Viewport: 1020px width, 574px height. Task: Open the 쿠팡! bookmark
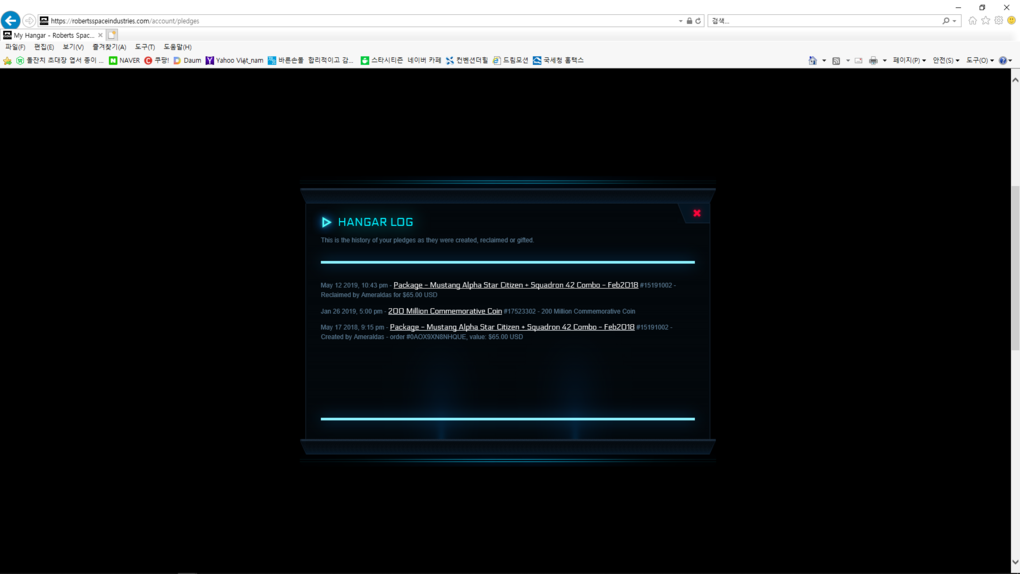point(156,61)
